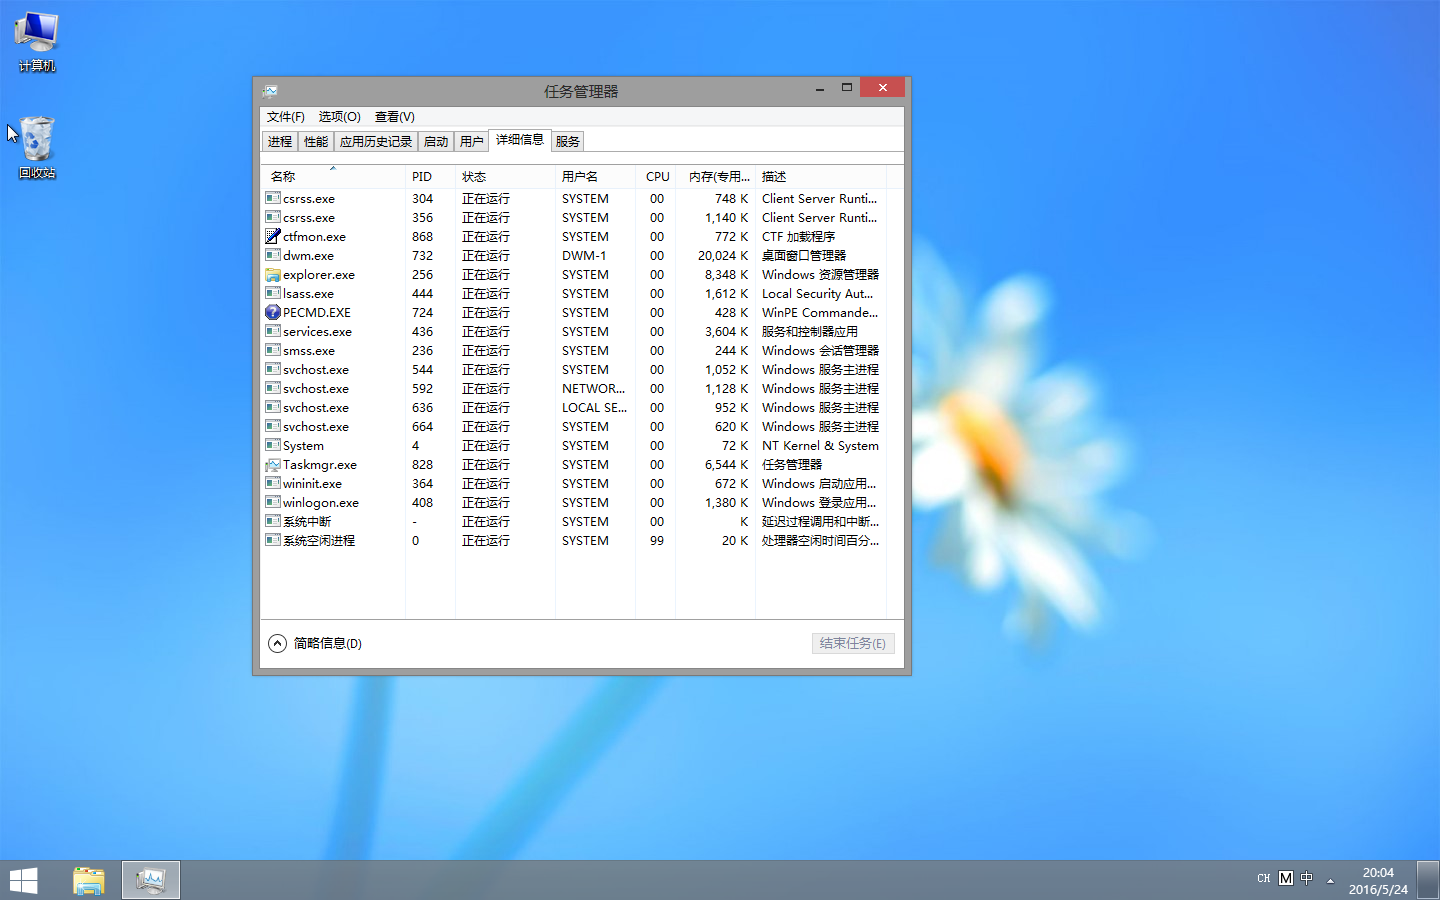Click the explorer.exe folder icon
Screen dimensions: 1440x900
[272, 274]
